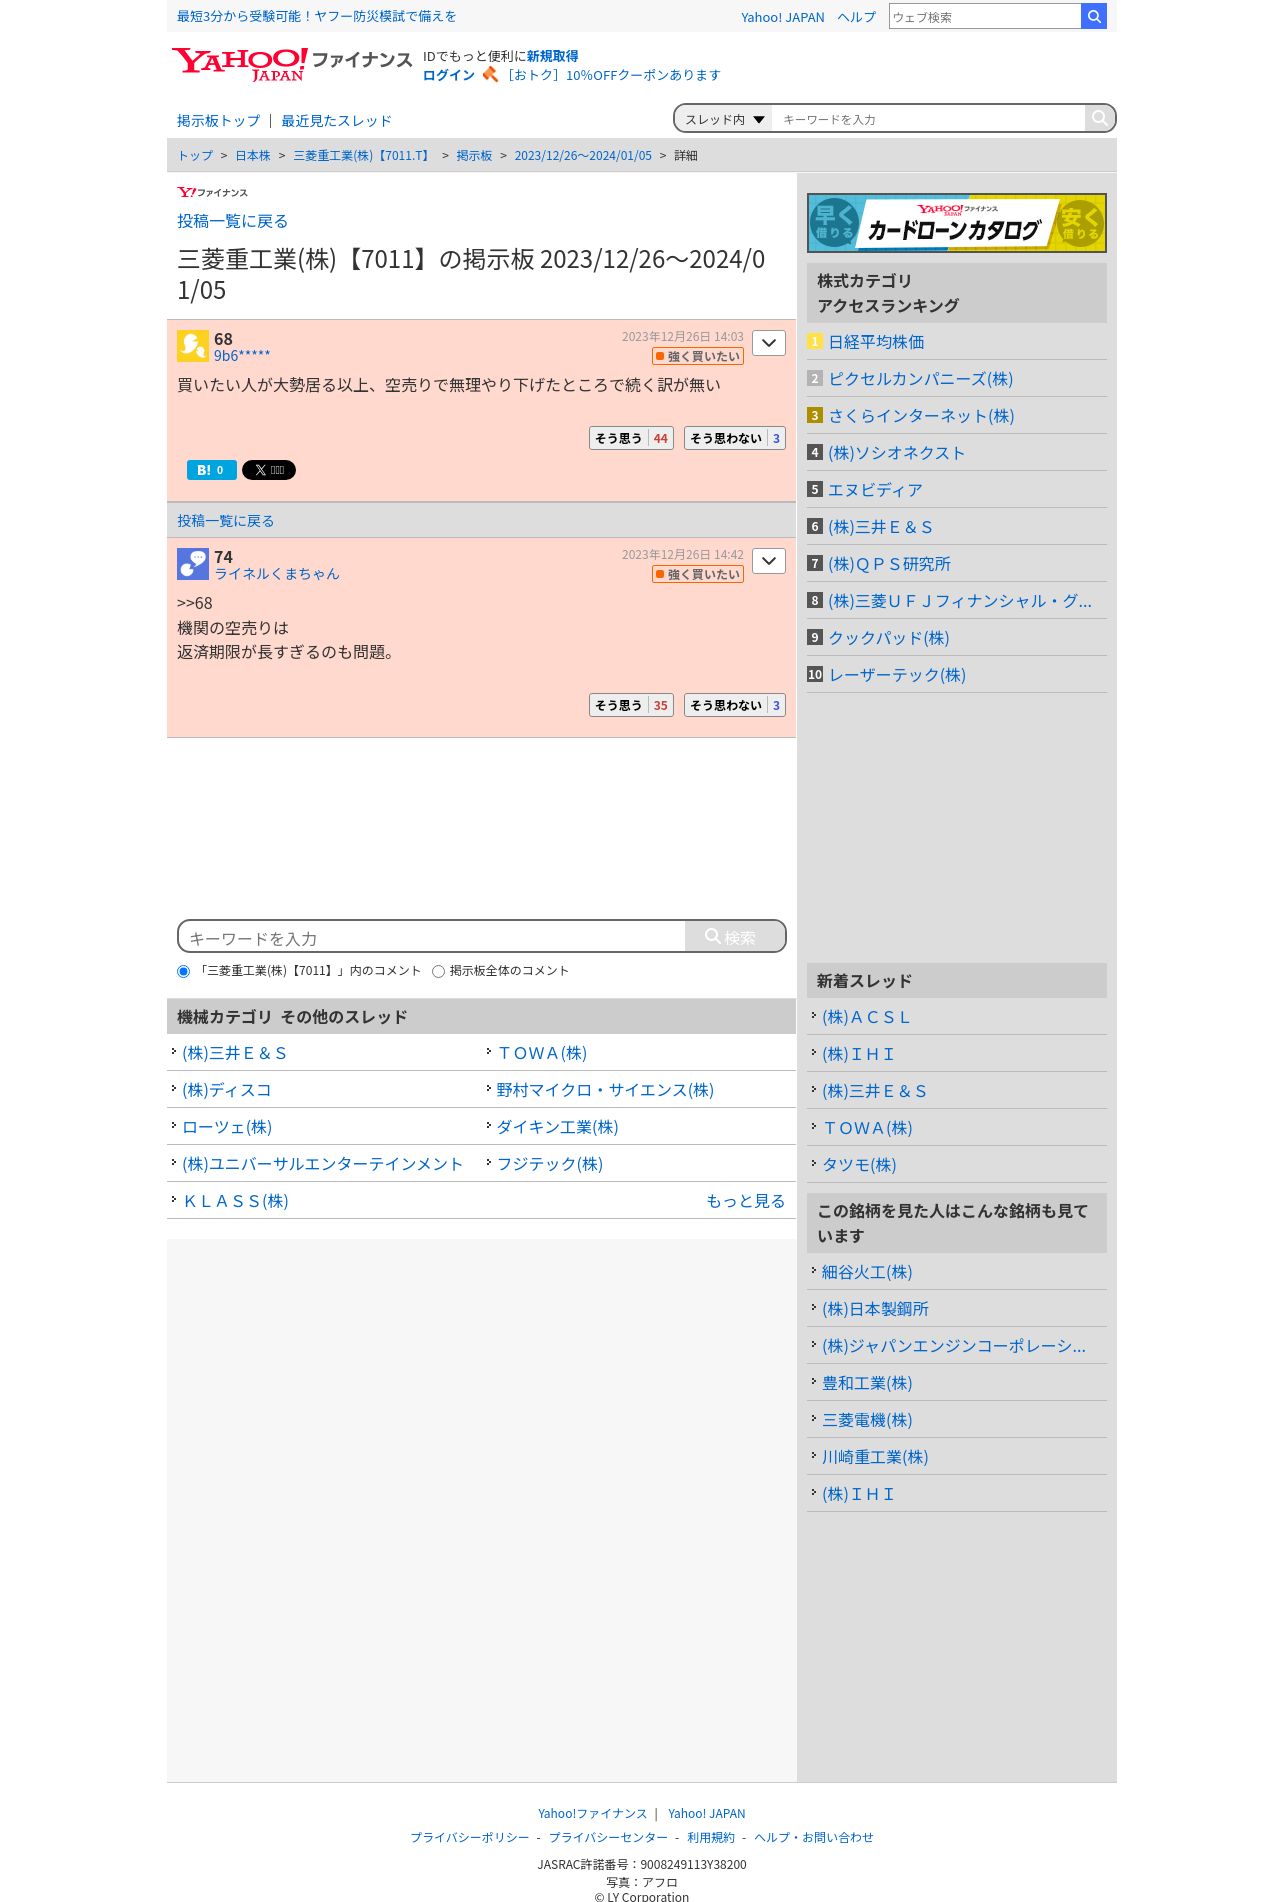Open エヌビディア ranking entry
The height and width of the screenshot is (1902, 1284).
pos(875,490)
